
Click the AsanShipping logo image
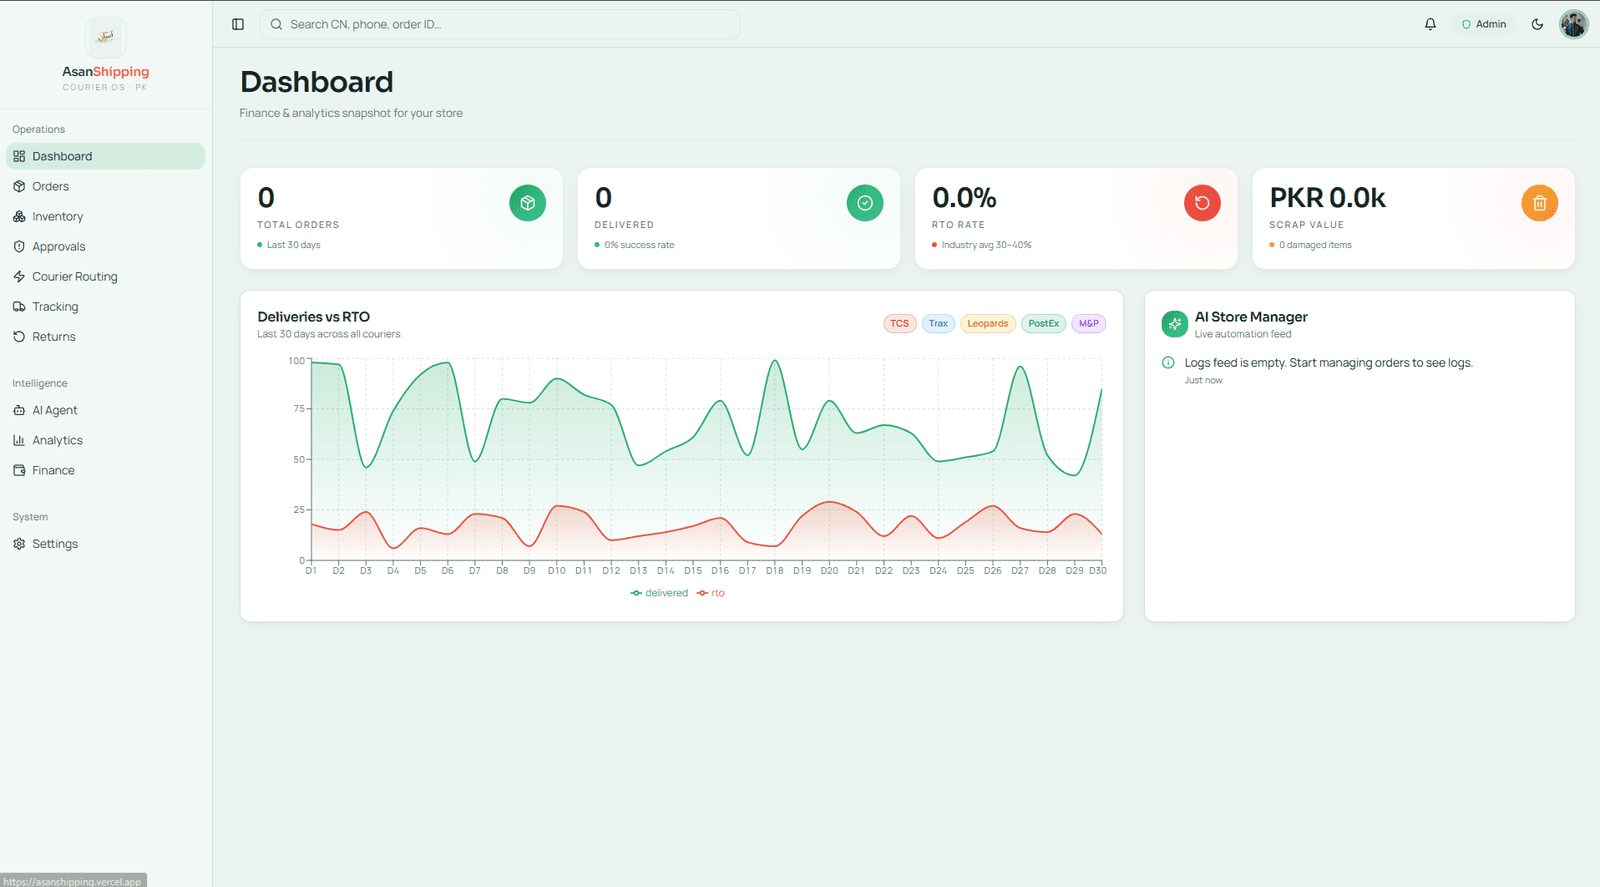click(105, 37)
